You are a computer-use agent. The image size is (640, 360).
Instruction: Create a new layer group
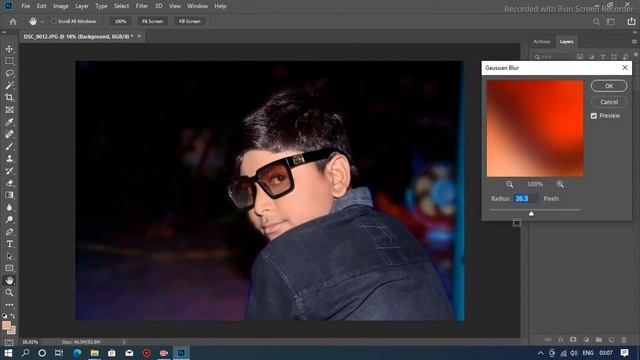599,340
